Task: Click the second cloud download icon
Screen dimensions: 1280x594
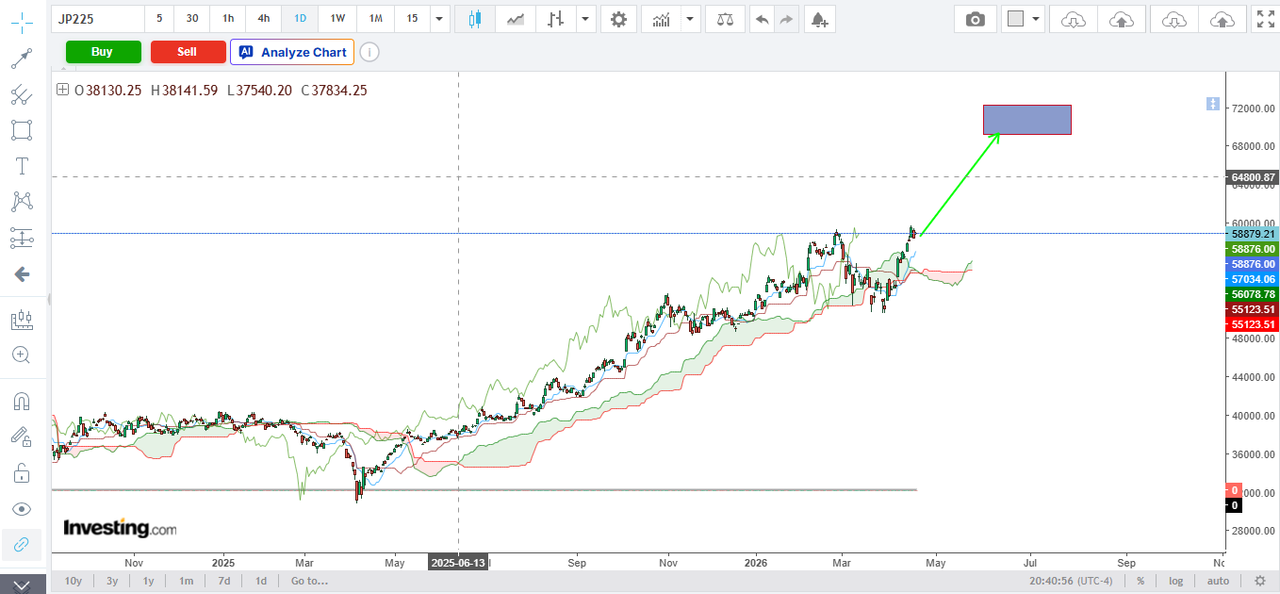Action: point(1174,19)
